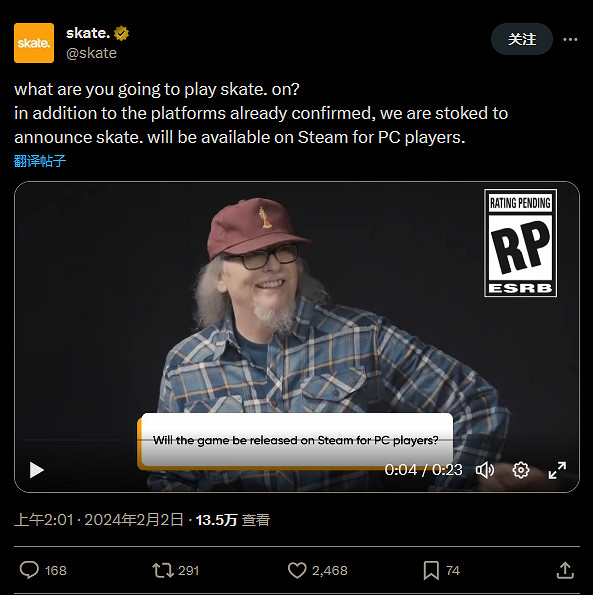593x595 pixels.
Task: Click the post timestamp 2024年2月2日
Action: [134, 520]
